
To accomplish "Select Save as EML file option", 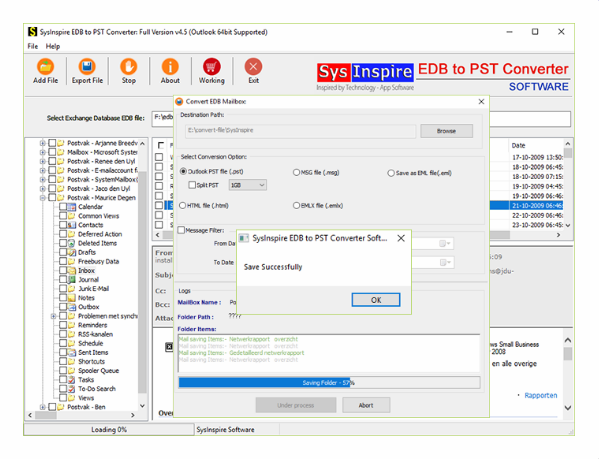I will [391, 173].
